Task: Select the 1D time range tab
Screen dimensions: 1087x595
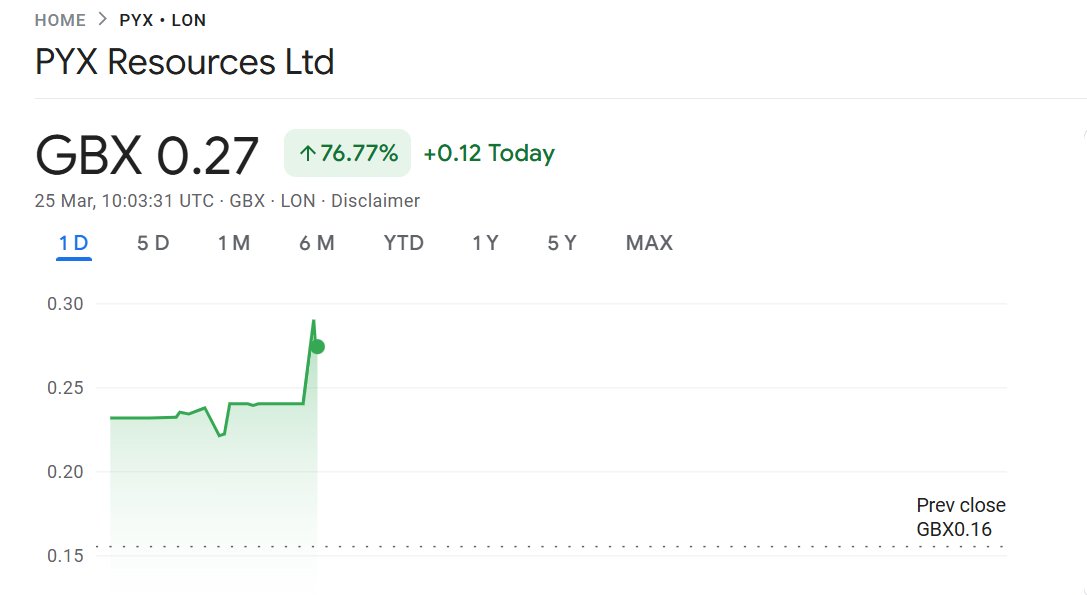Action: point(74,243)
